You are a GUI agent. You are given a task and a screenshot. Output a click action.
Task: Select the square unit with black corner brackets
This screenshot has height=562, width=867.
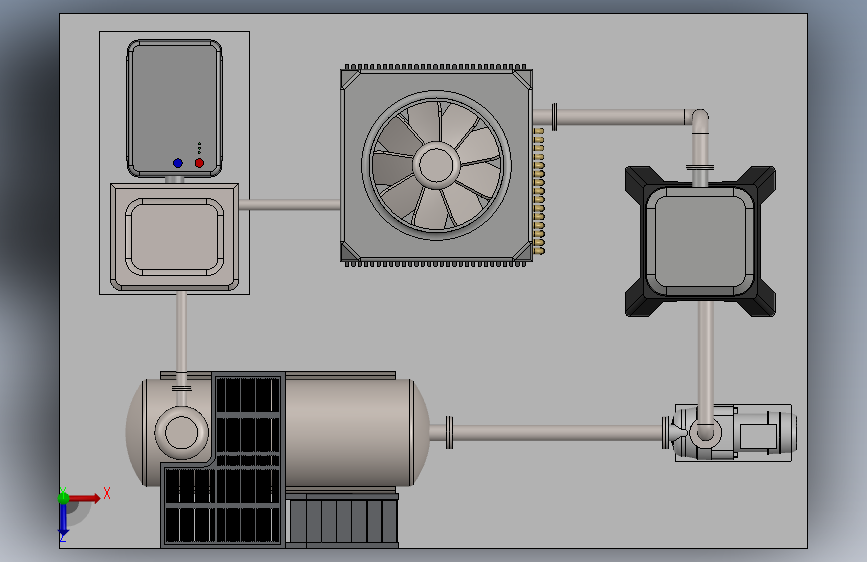[x=700, y=241]
